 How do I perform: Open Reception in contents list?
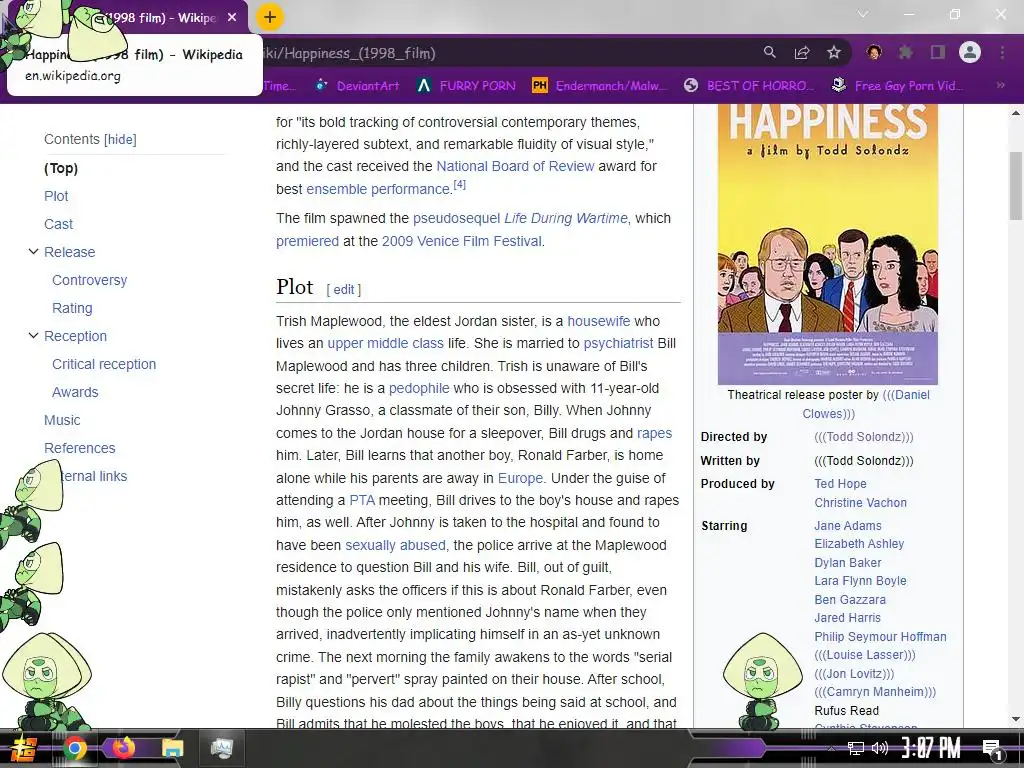click(x=75, y=336)
